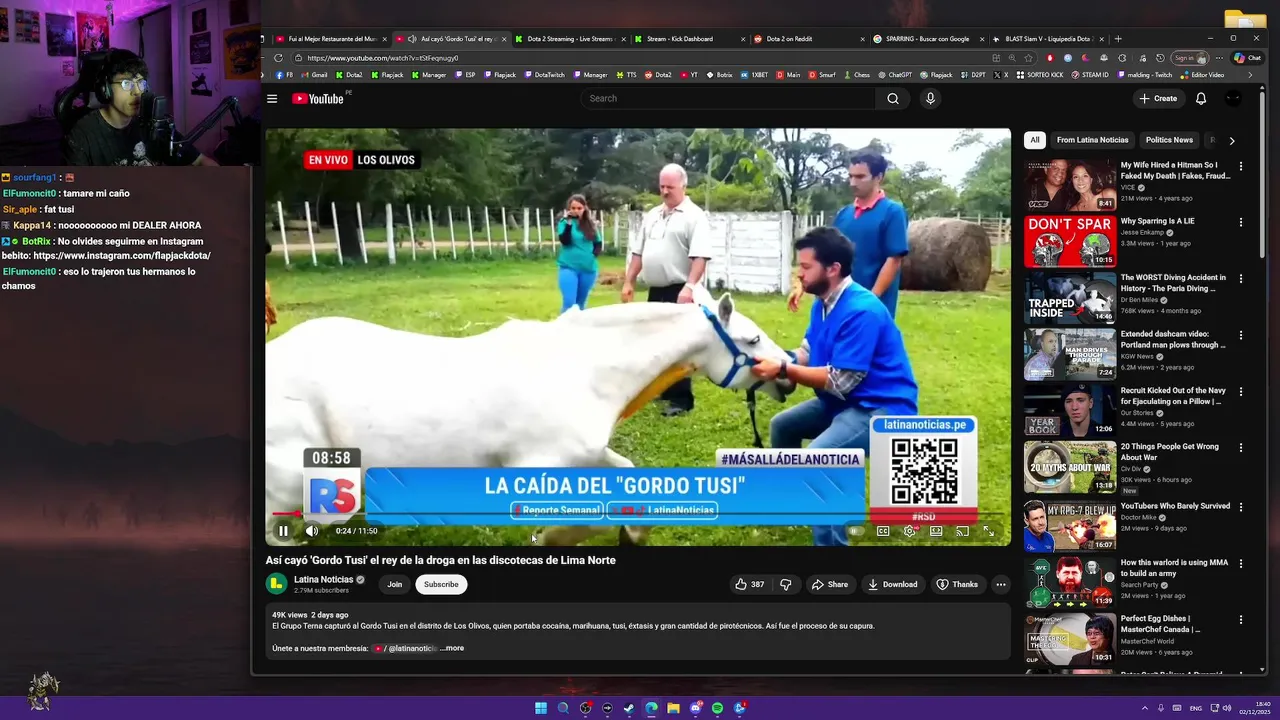Open the ChatGPT bookmark
1280x720 pixels.
click(x=895, y=75)
